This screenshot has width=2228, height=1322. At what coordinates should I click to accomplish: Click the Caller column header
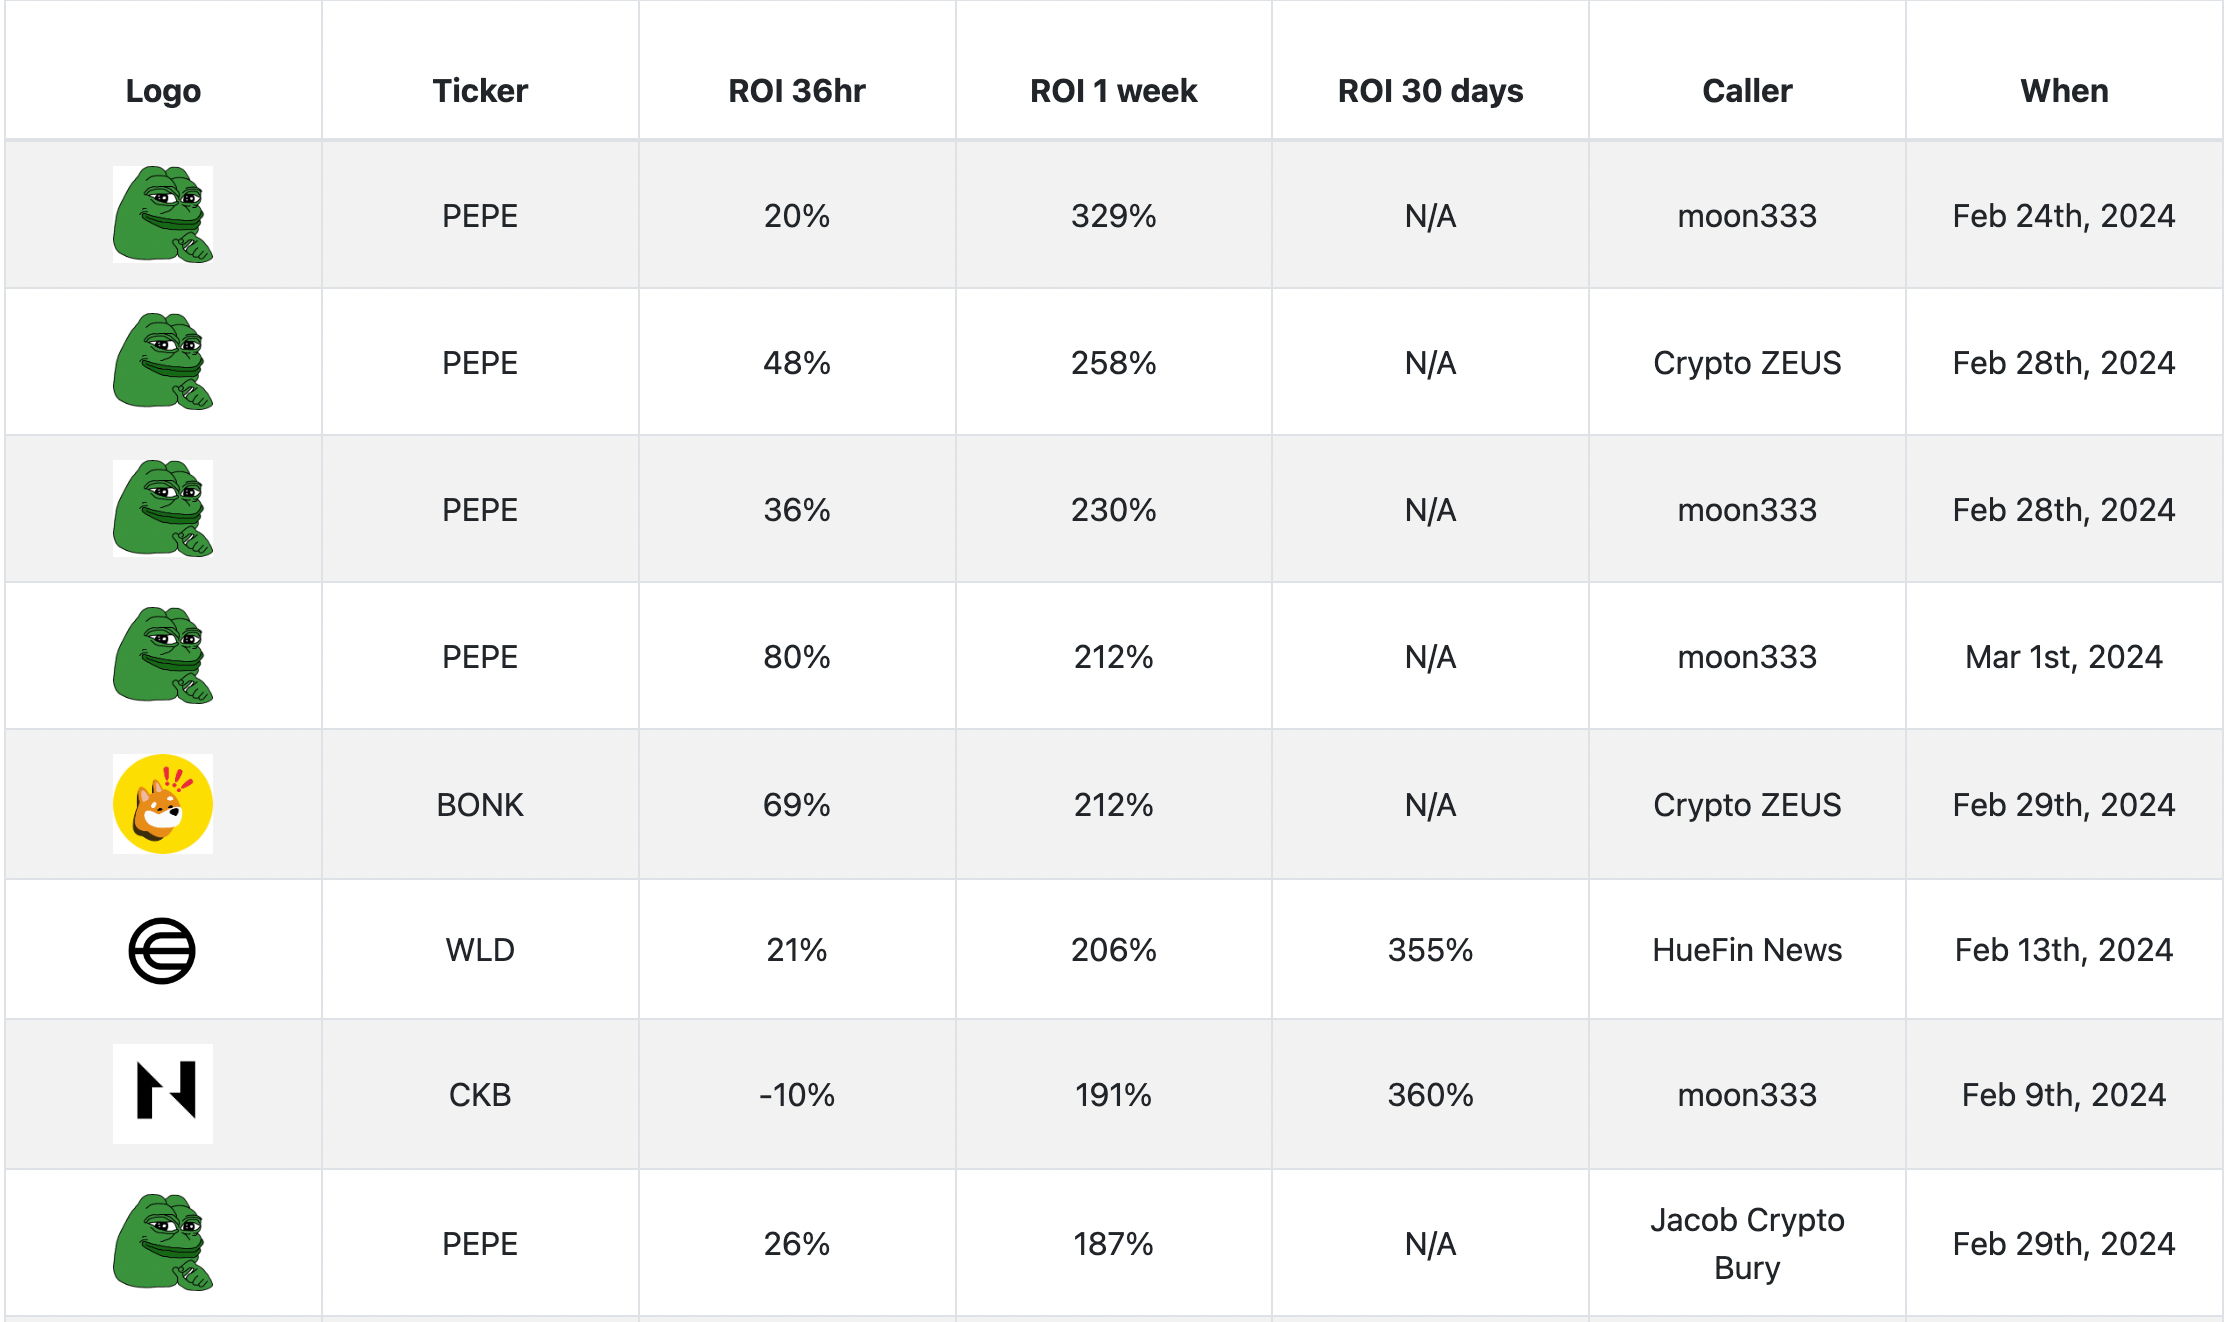pos(1747,91)
